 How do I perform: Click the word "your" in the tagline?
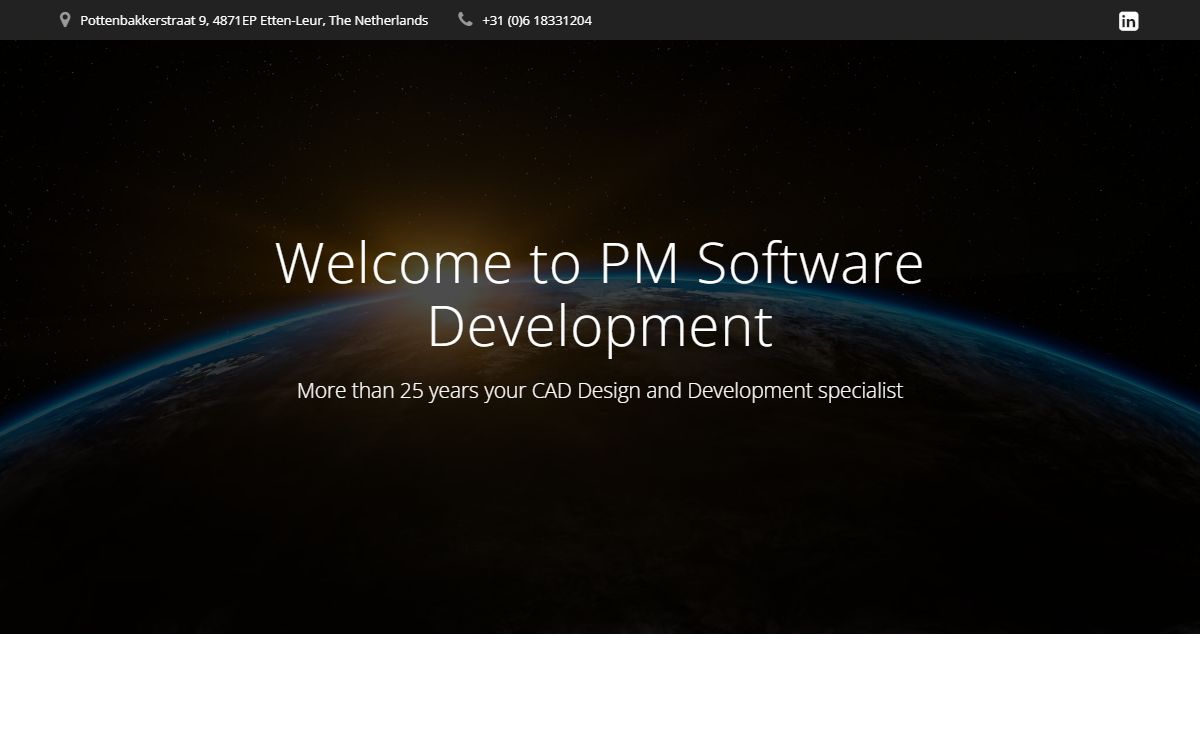[x=505, y=391]
